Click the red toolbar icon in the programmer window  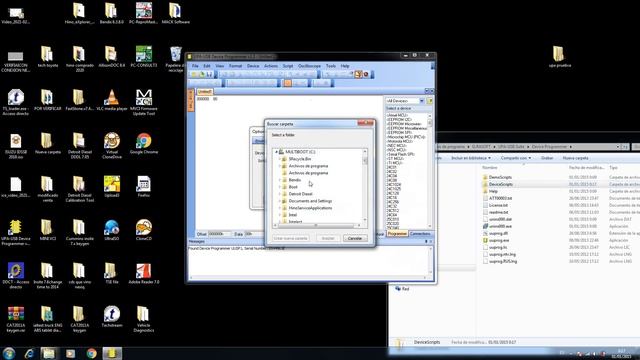(366, 74)
